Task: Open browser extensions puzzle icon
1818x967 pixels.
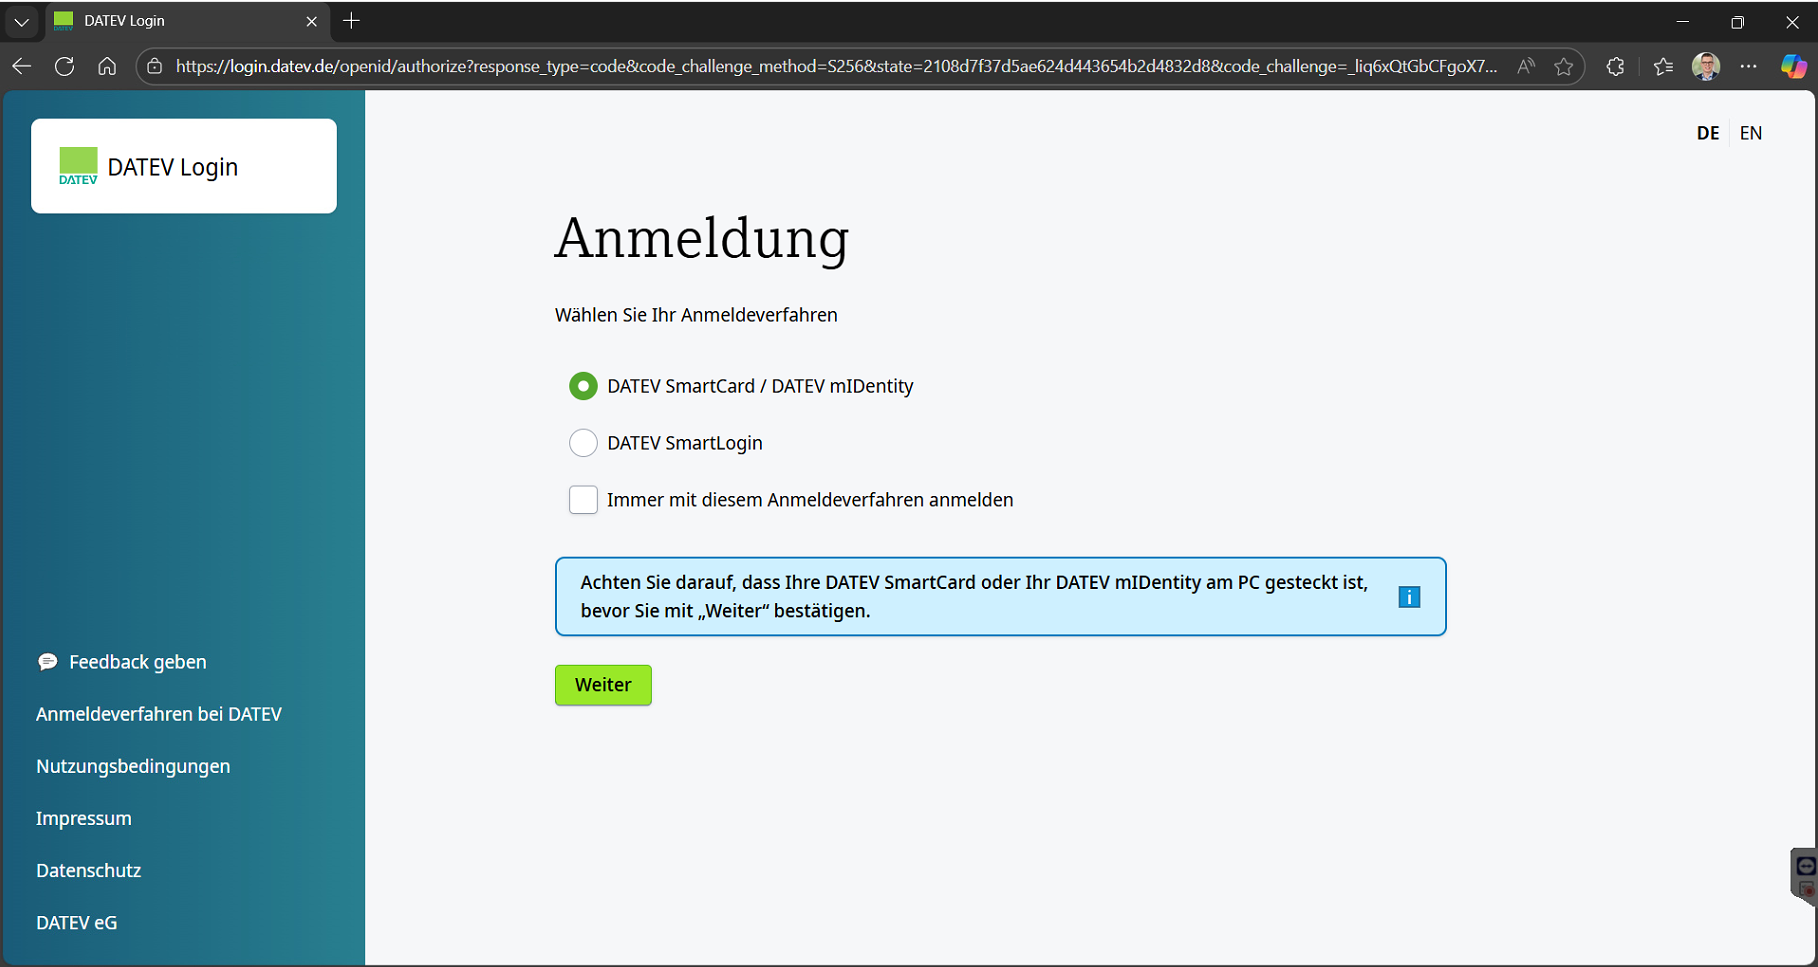Action: point(1615,67)
